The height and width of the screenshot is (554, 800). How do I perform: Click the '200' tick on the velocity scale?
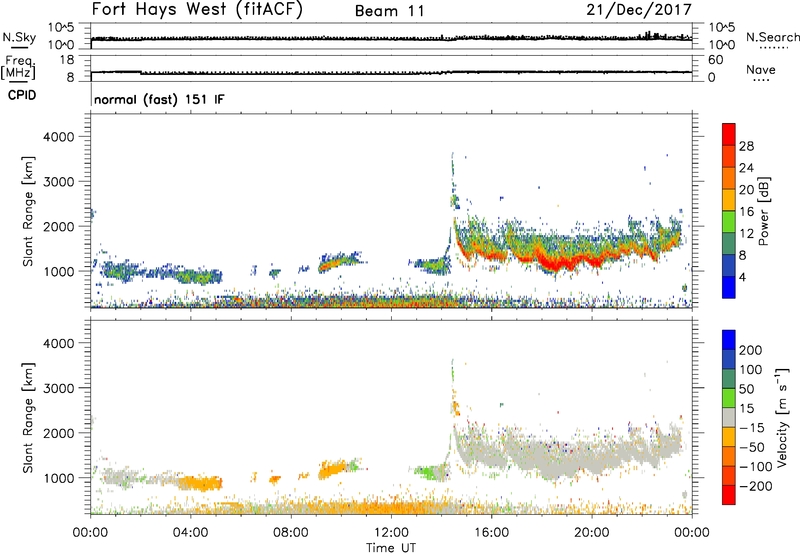click(x=751, y=350)
